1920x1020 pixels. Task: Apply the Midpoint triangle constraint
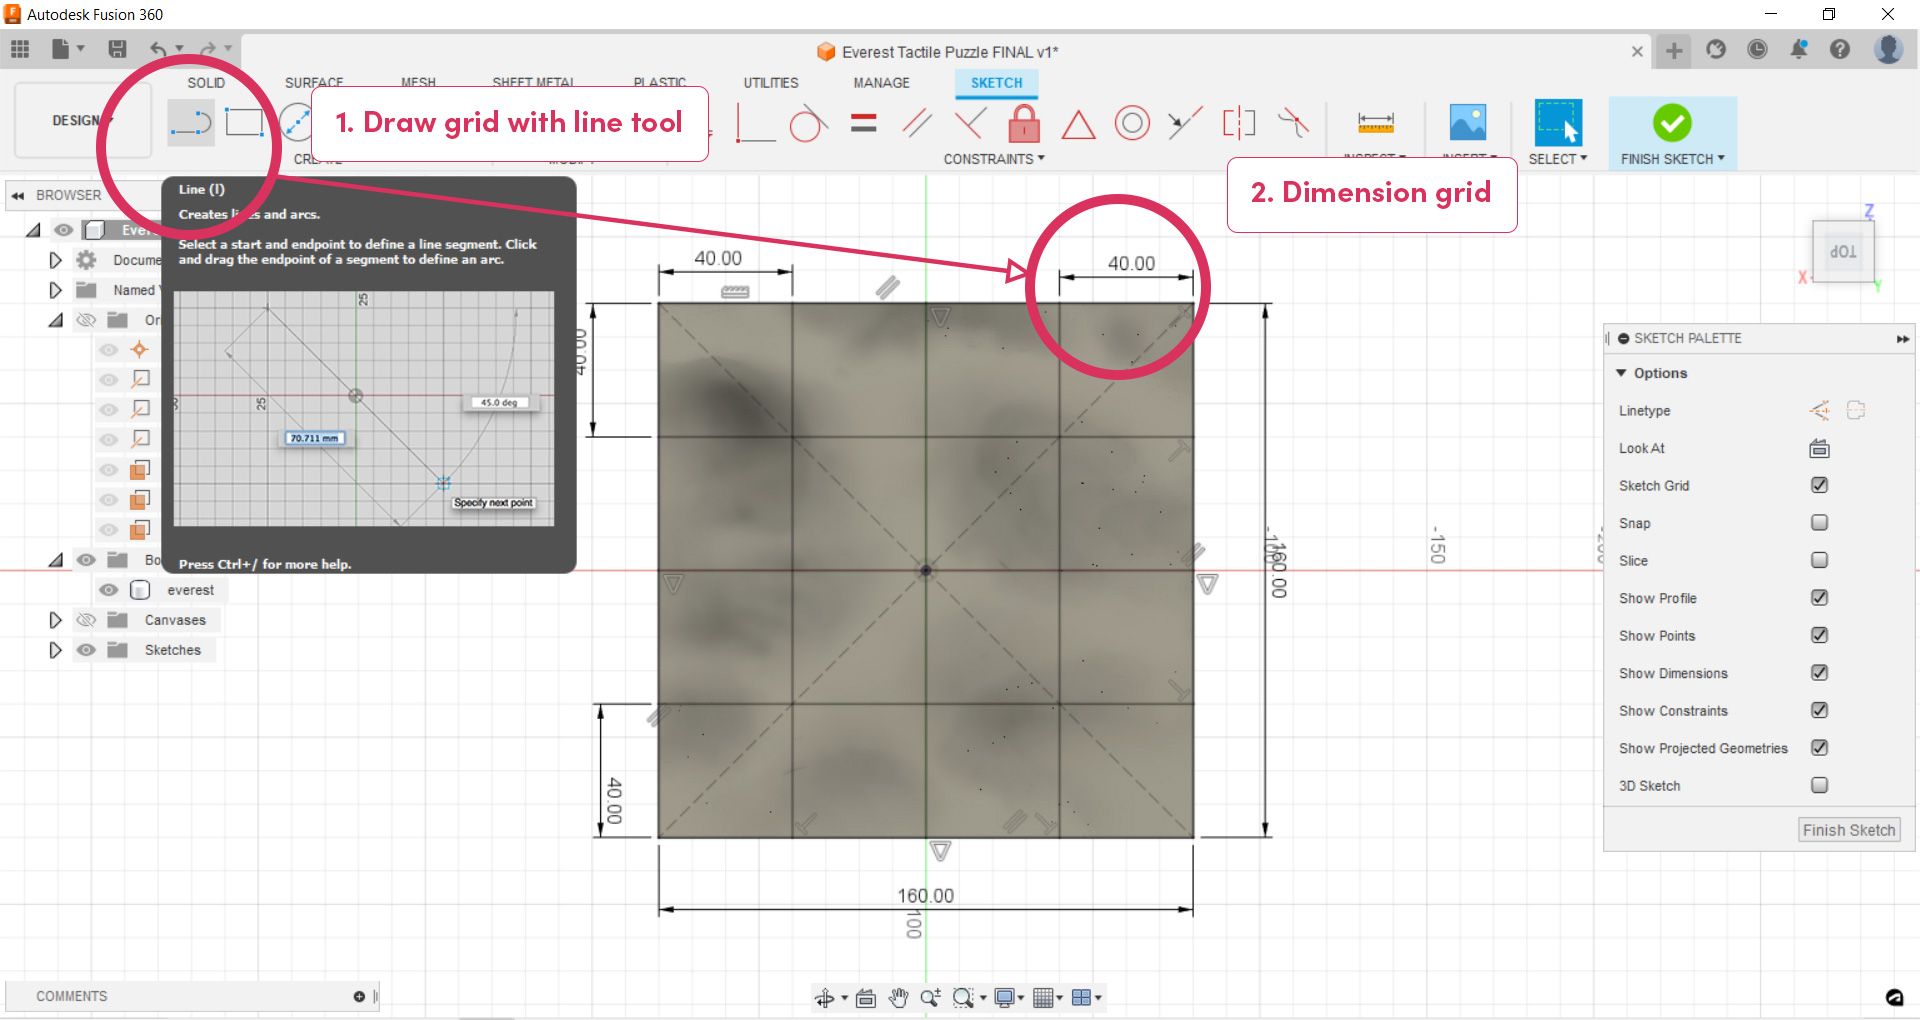coord(1078,125)
